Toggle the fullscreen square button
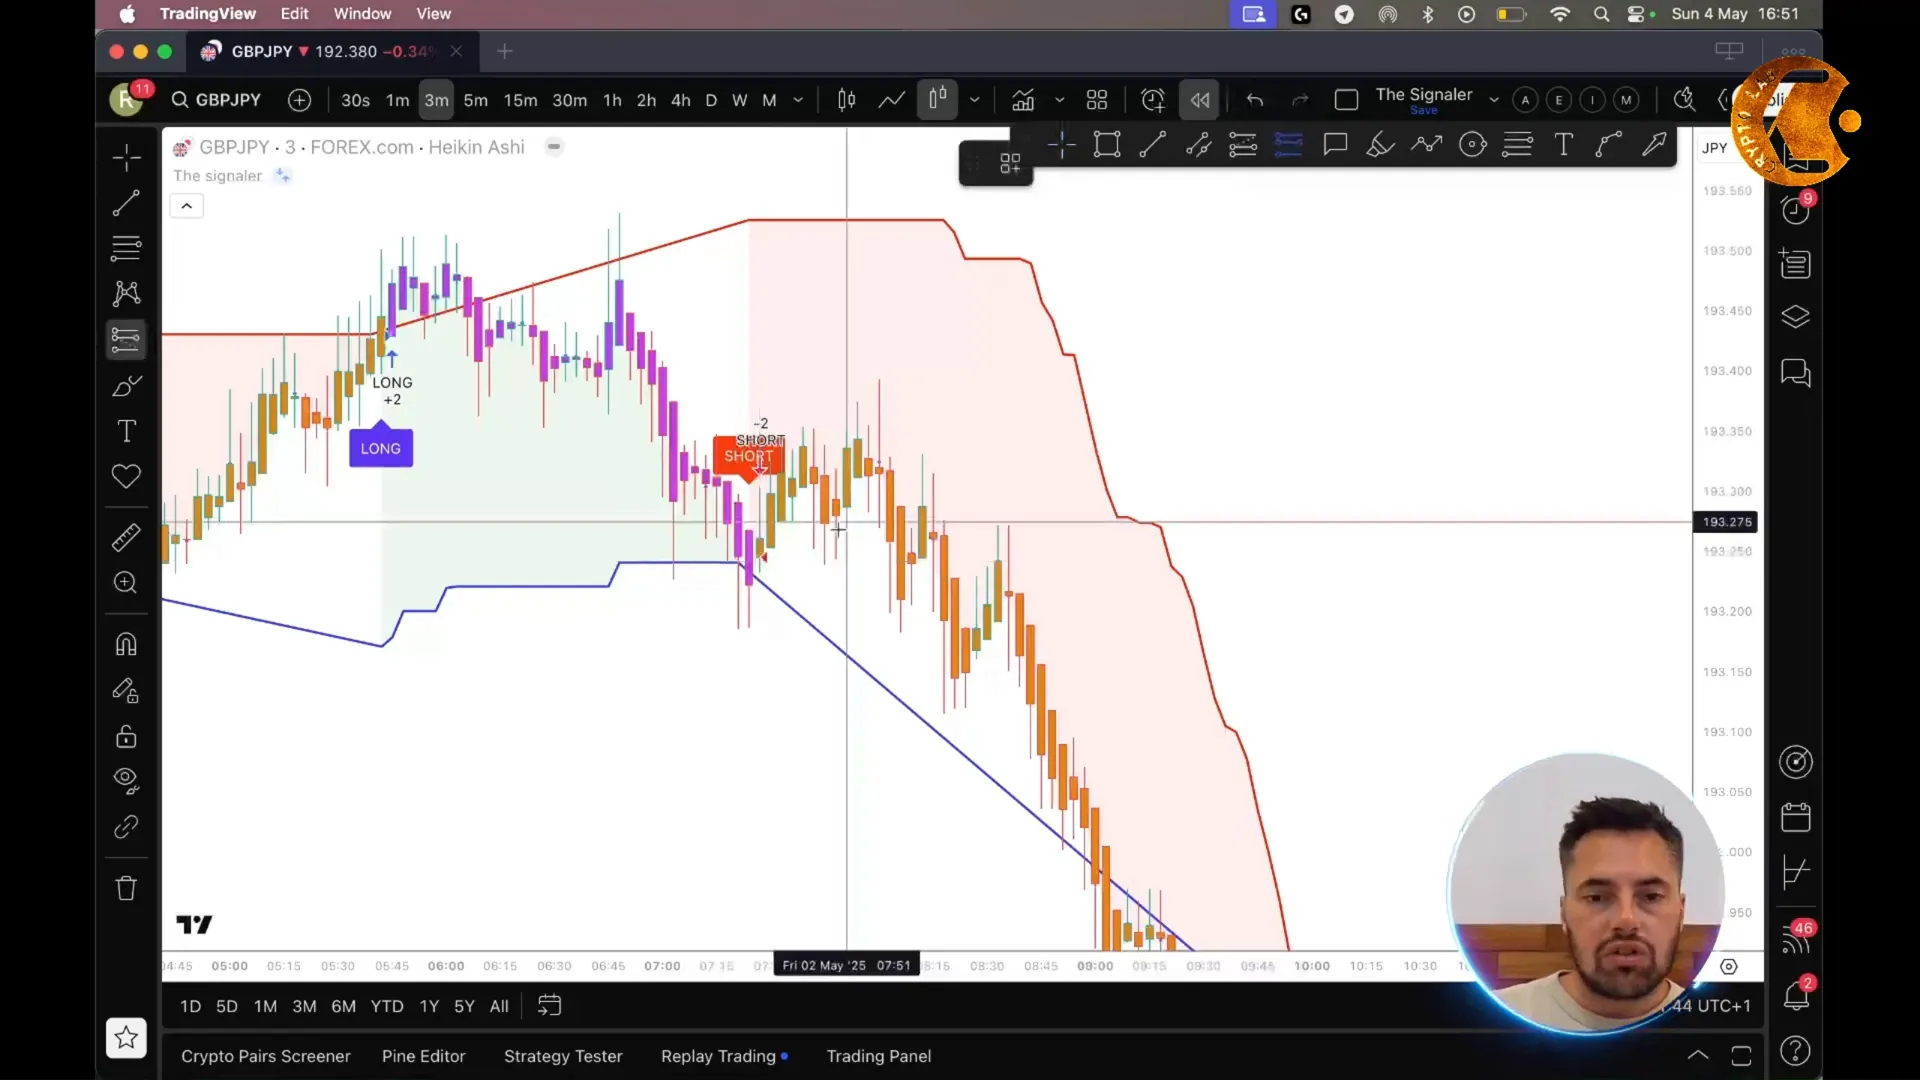Screen dimensions: 1920x1080 (x=1346, y=100)
